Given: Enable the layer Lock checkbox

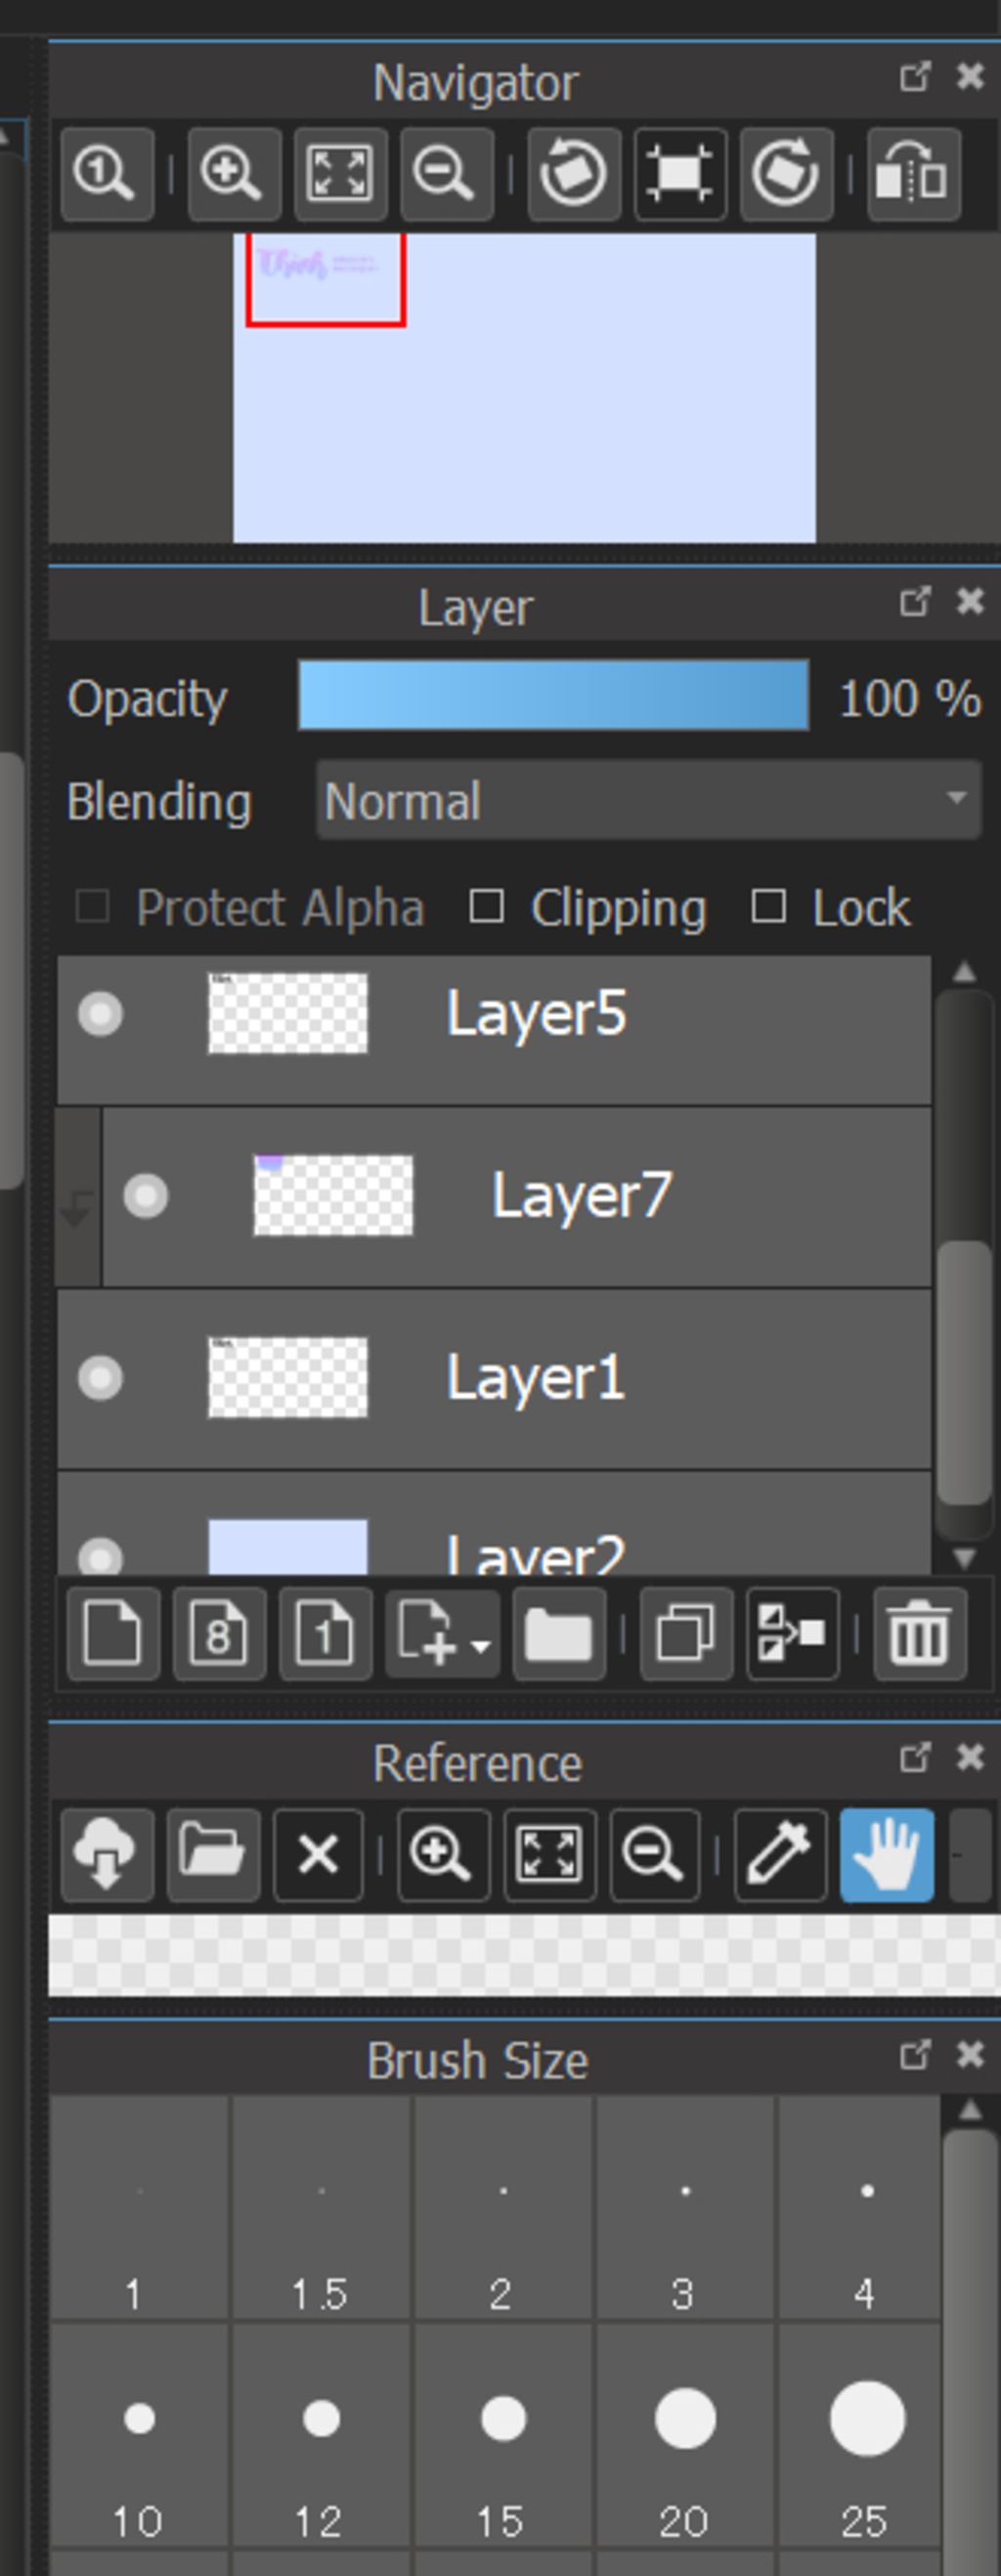Looking at the screenshot, I should pos(768,907).
